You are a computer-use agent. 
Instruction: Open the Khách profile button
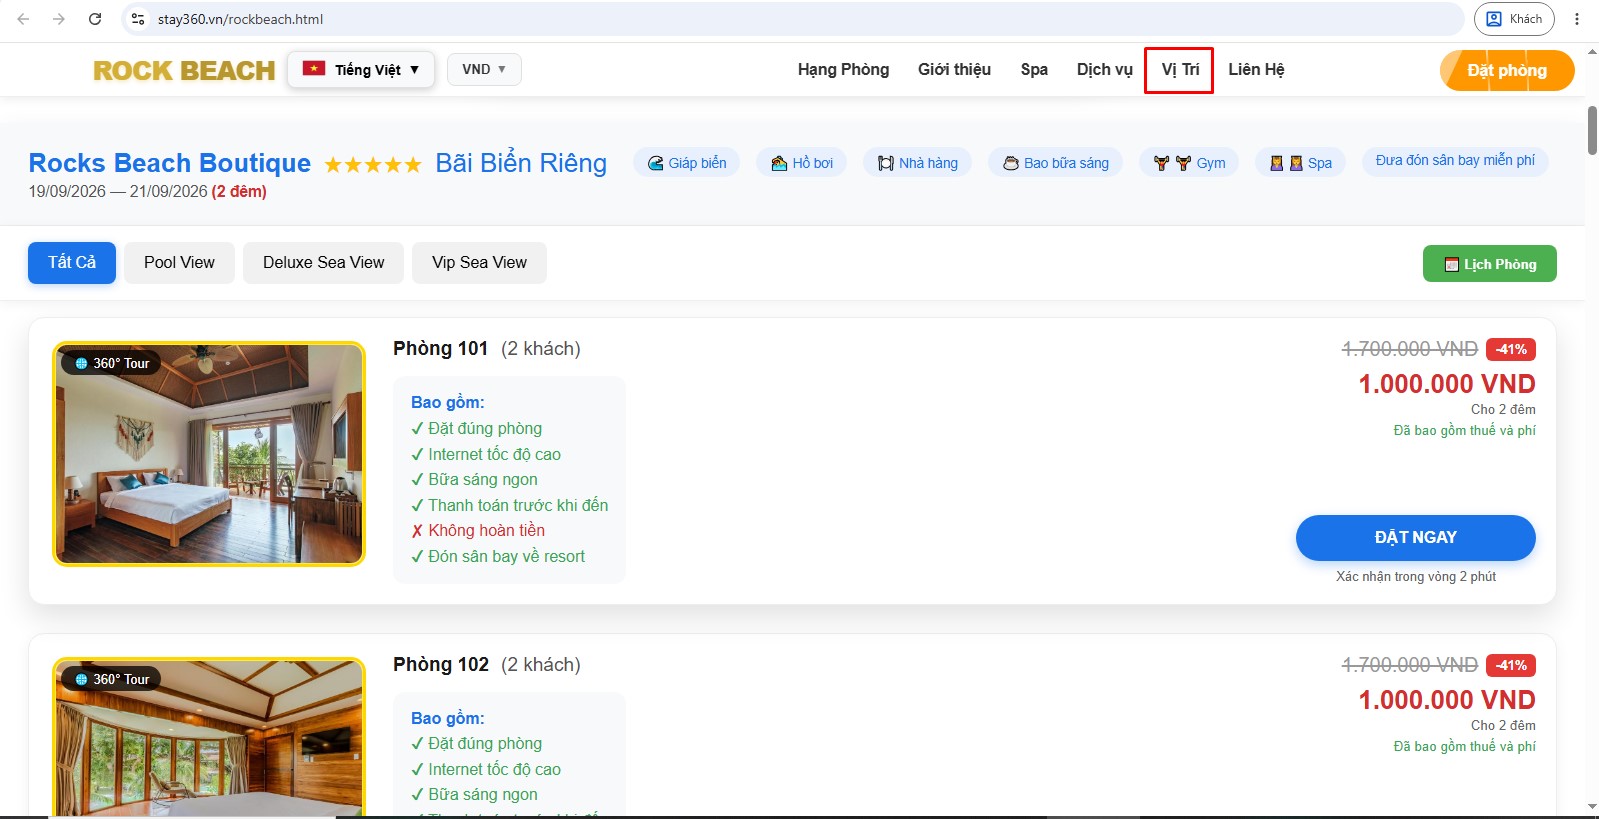(x=1514, y=19)
